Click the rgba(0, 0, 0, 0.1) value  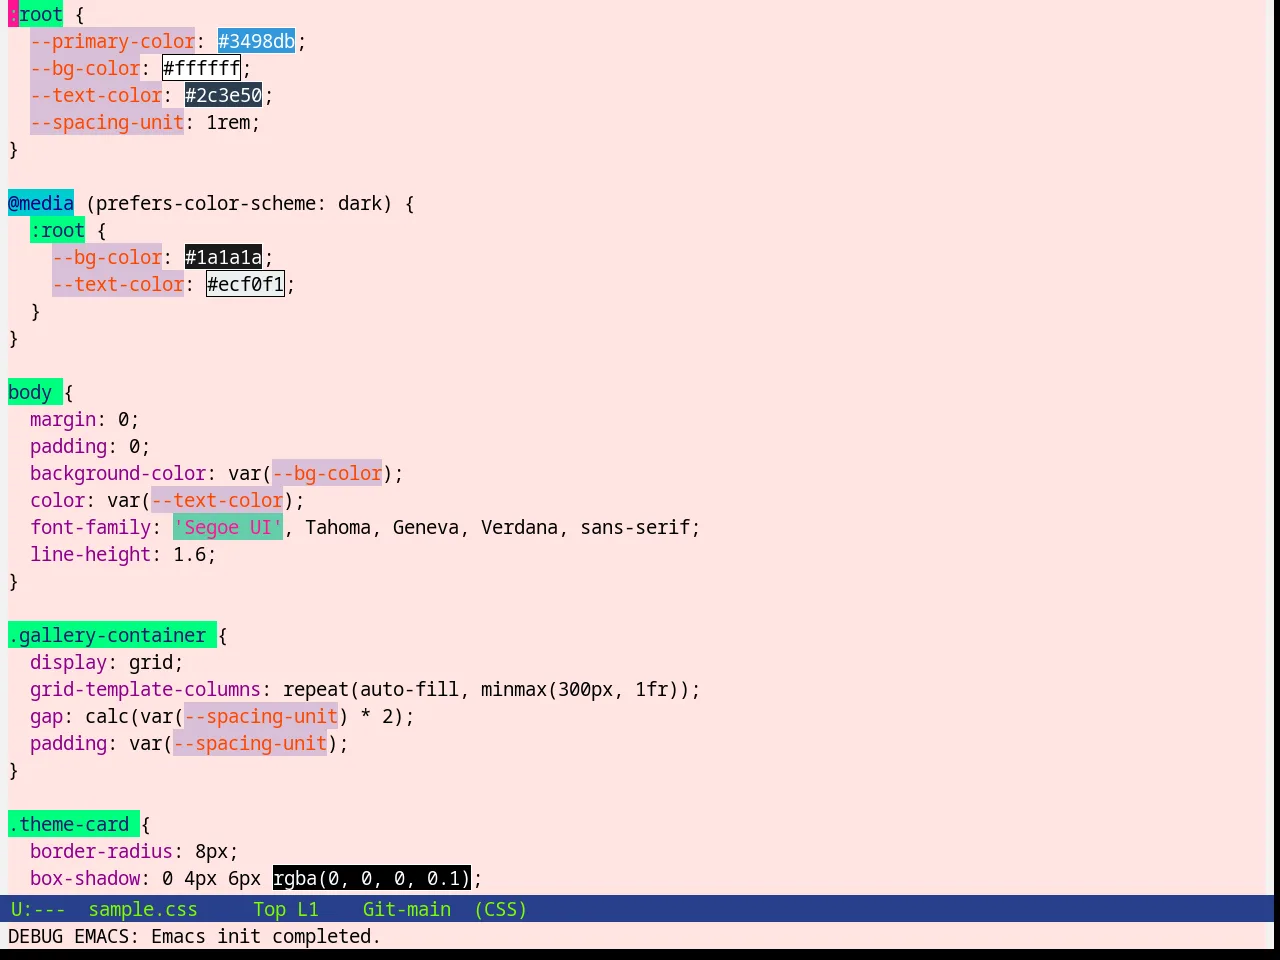click(x=371, y=878)
